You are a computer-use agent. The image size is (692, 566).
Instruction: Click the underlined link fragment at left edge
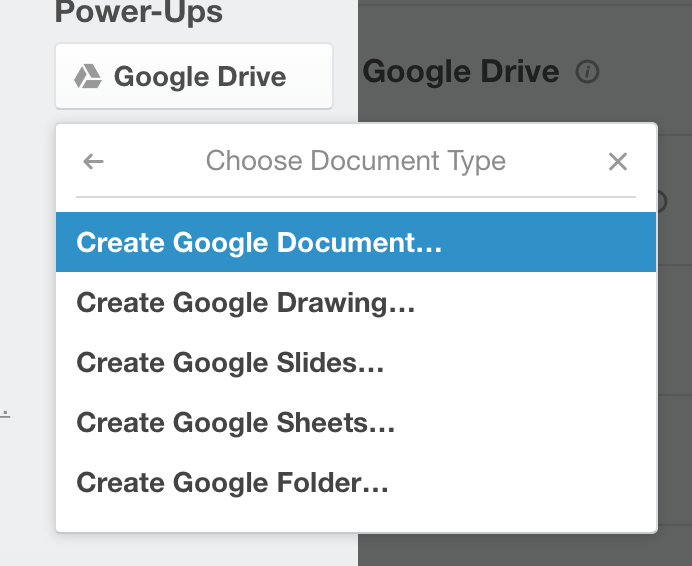pos(5,414)
